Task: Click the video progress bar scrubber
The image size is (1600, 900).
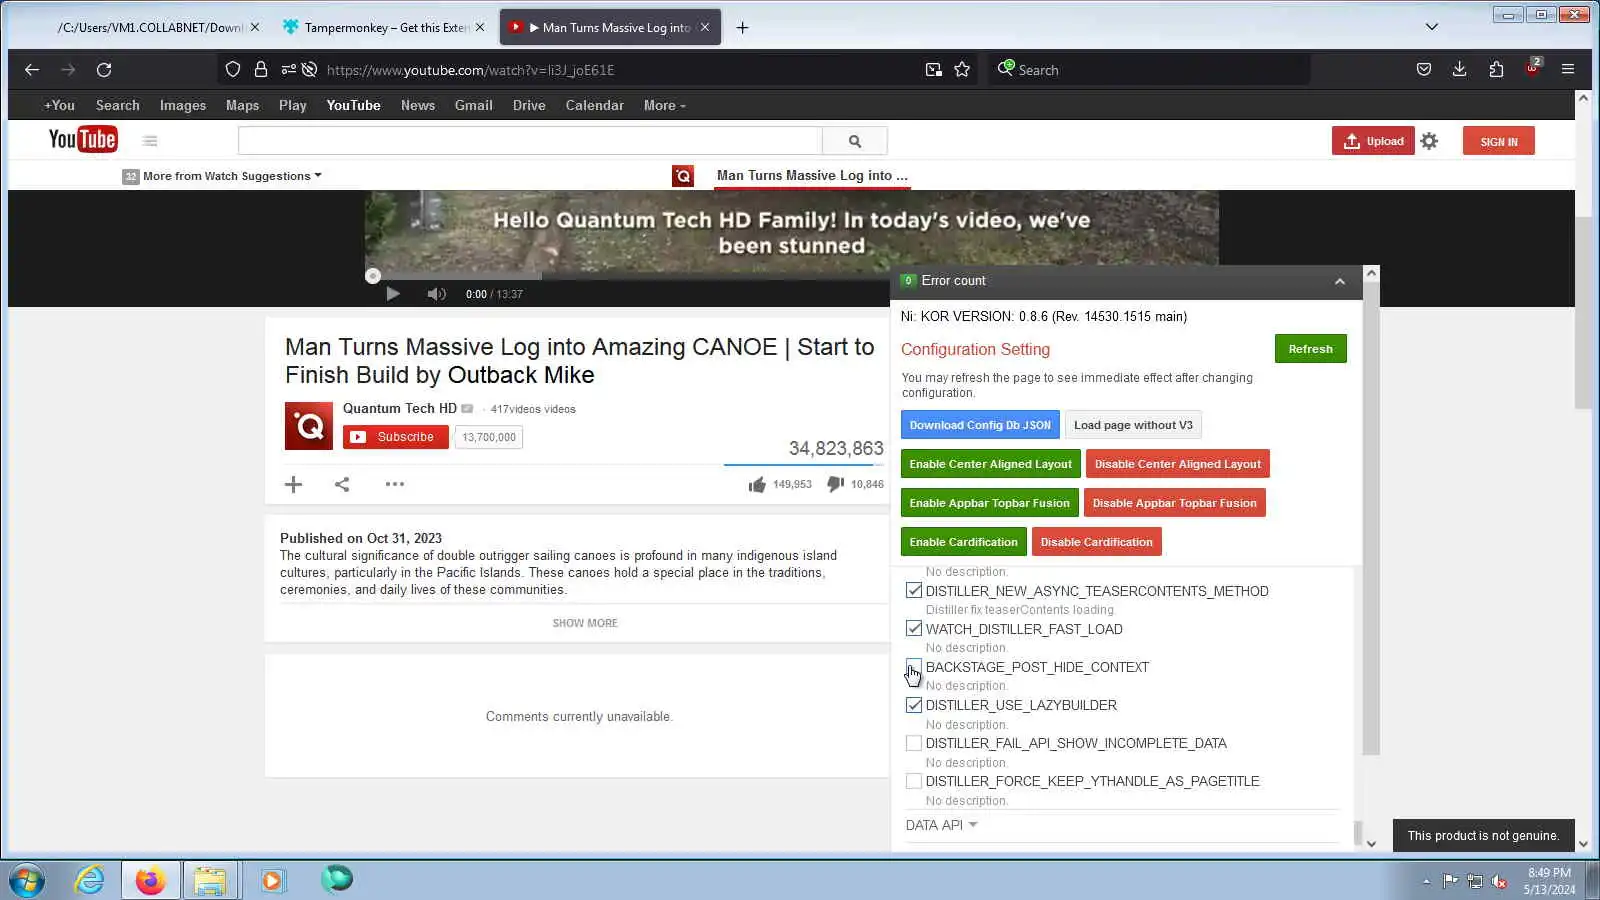Action: (373, 276)
